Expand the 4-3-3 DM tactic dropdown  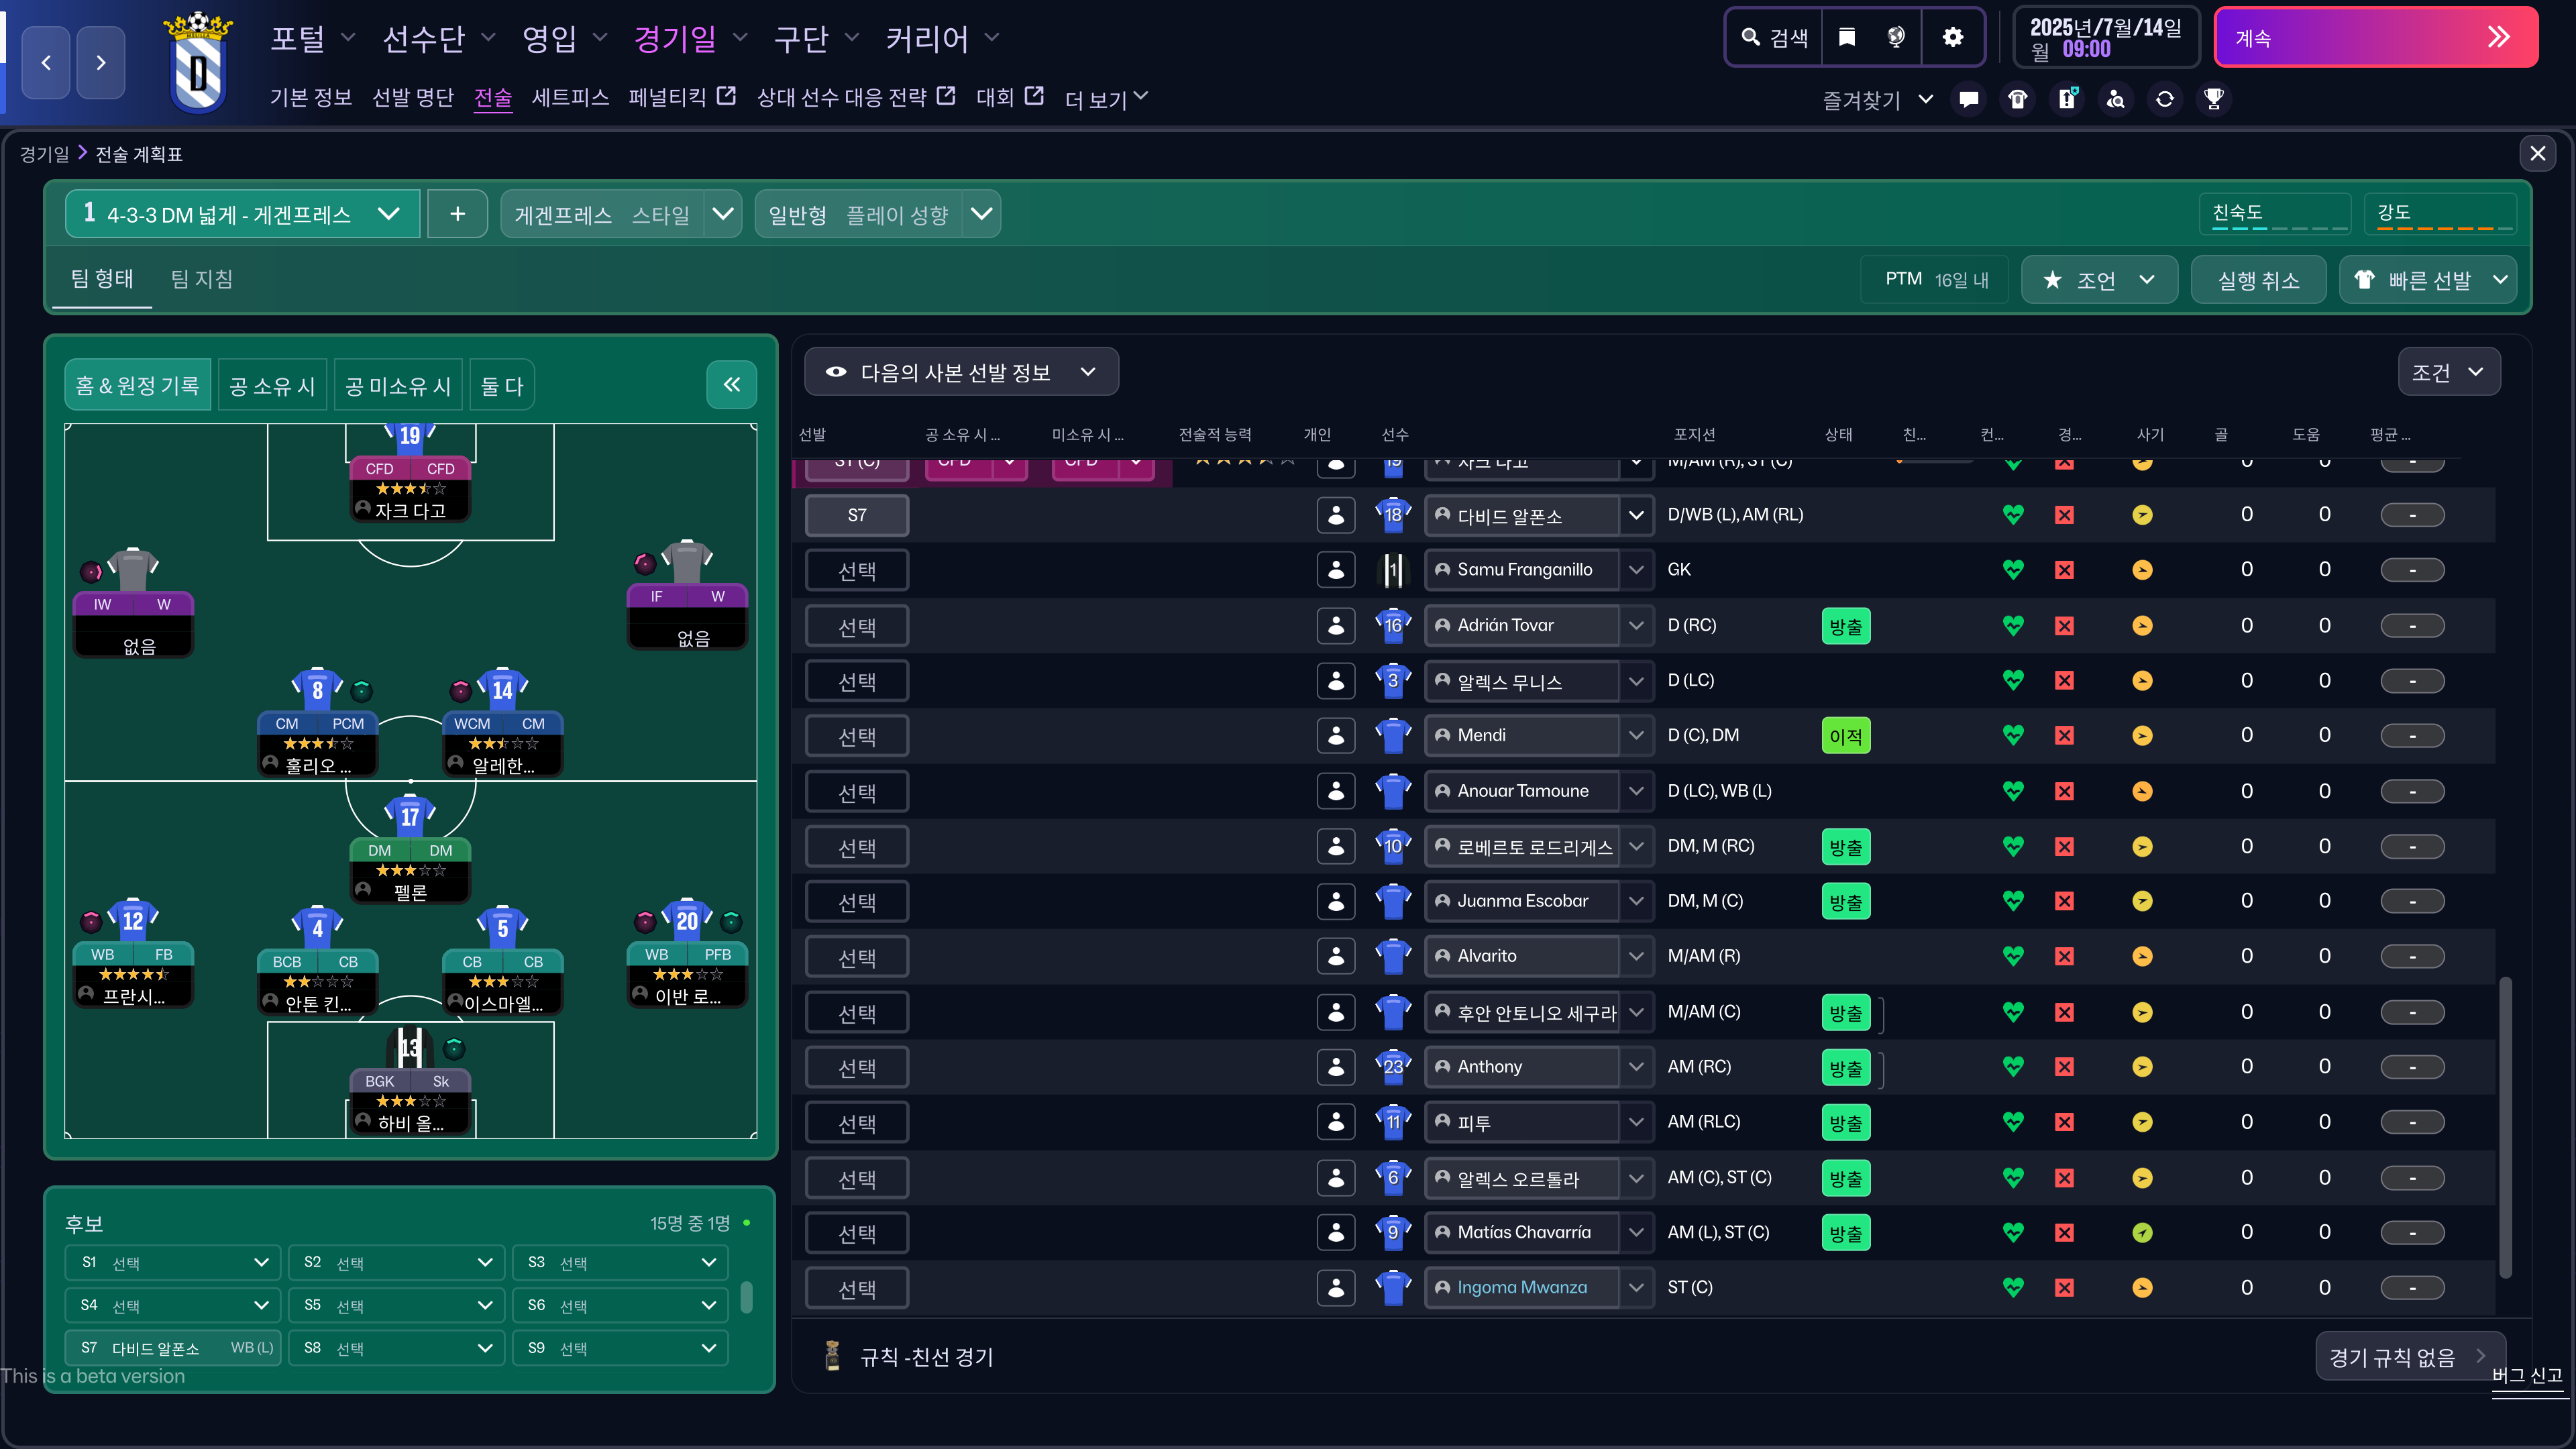pos(388,214)
